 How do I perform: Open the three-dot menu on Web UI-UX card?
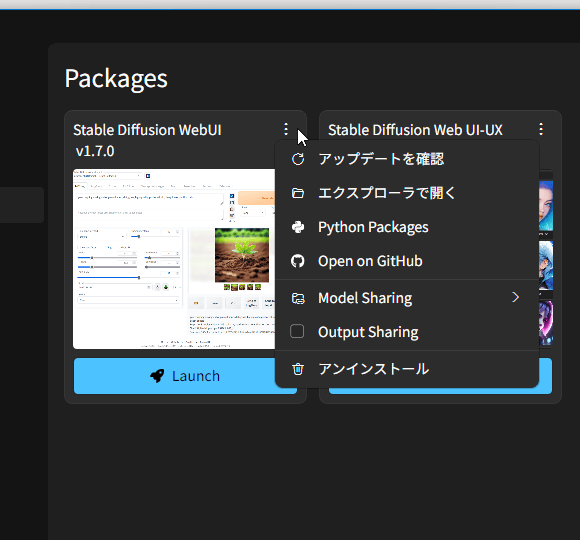pos(541,129)
